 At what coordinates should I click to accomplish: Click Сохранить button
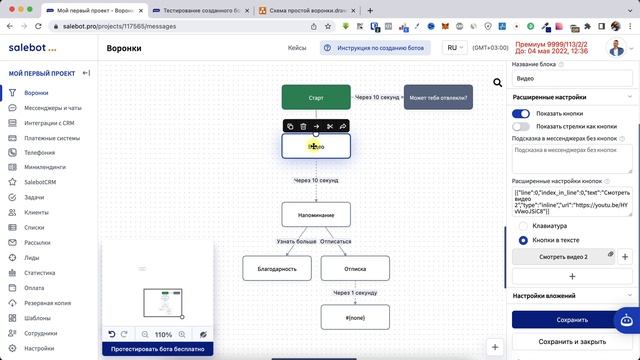pyautogui.click(x=572, y=320)
